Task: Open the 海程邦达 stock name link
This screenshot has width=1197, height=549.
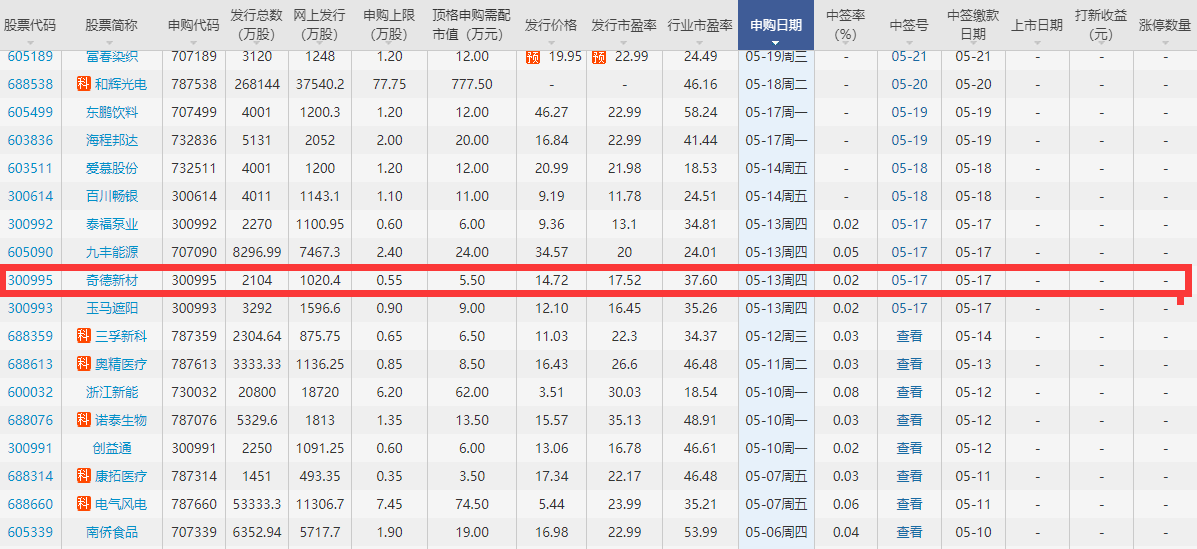Action: [112, 140]
